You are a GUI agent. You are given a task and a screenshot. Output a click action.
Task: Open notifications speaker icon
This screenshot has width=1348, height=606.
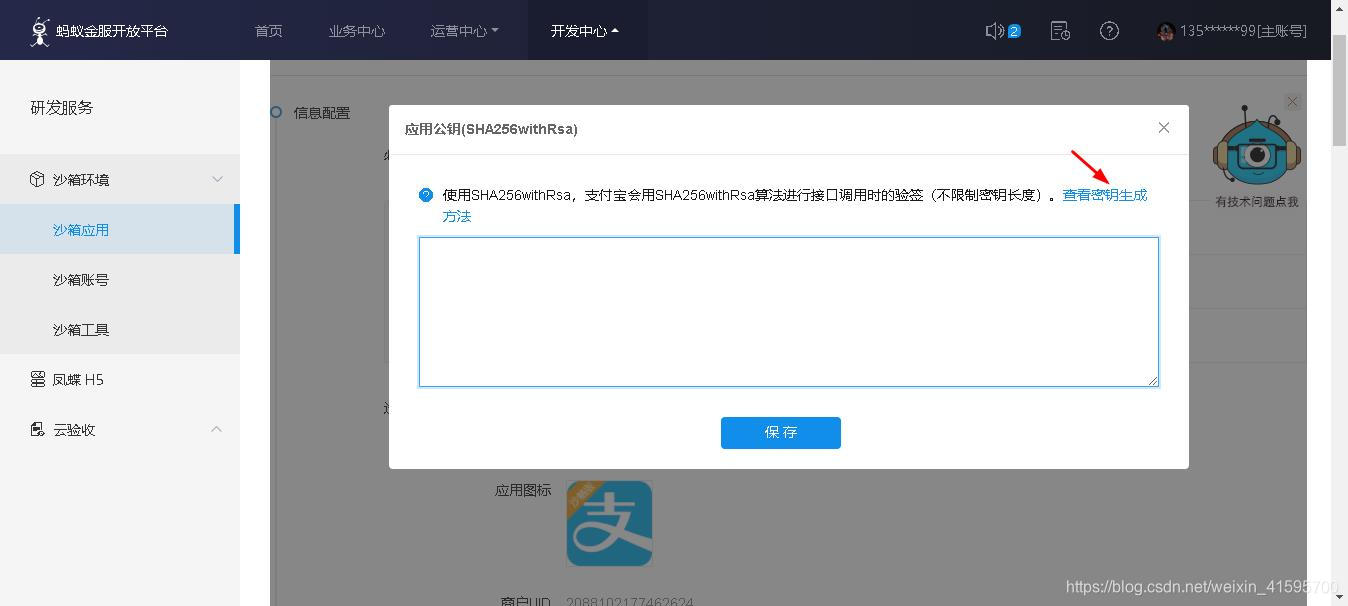[x=995, y=31]
